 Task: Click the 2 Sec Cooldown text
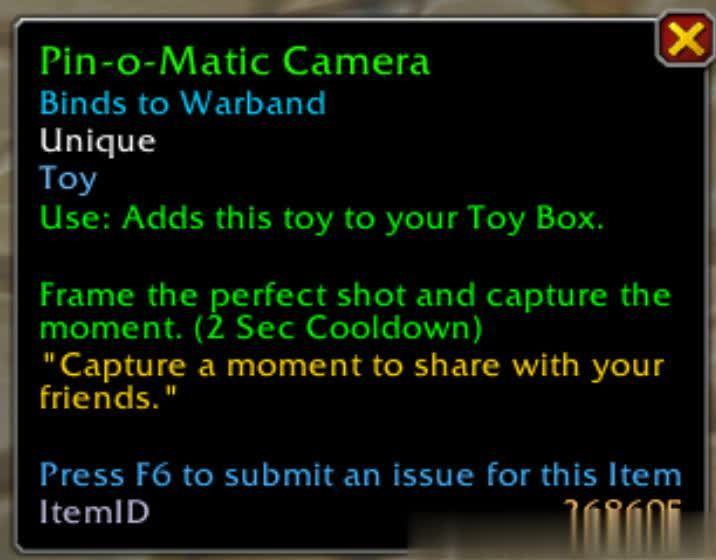pos(338,328)
